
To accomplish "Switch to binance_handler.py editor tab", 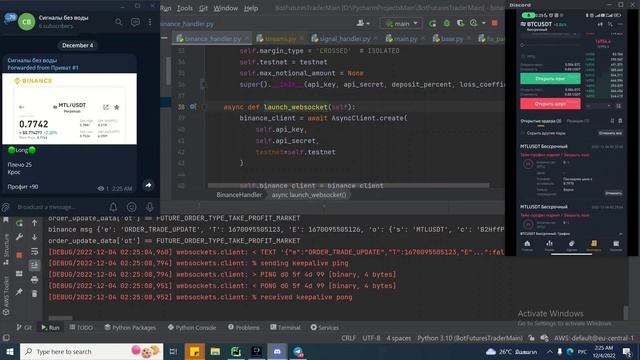I will (x=212, y=39).
